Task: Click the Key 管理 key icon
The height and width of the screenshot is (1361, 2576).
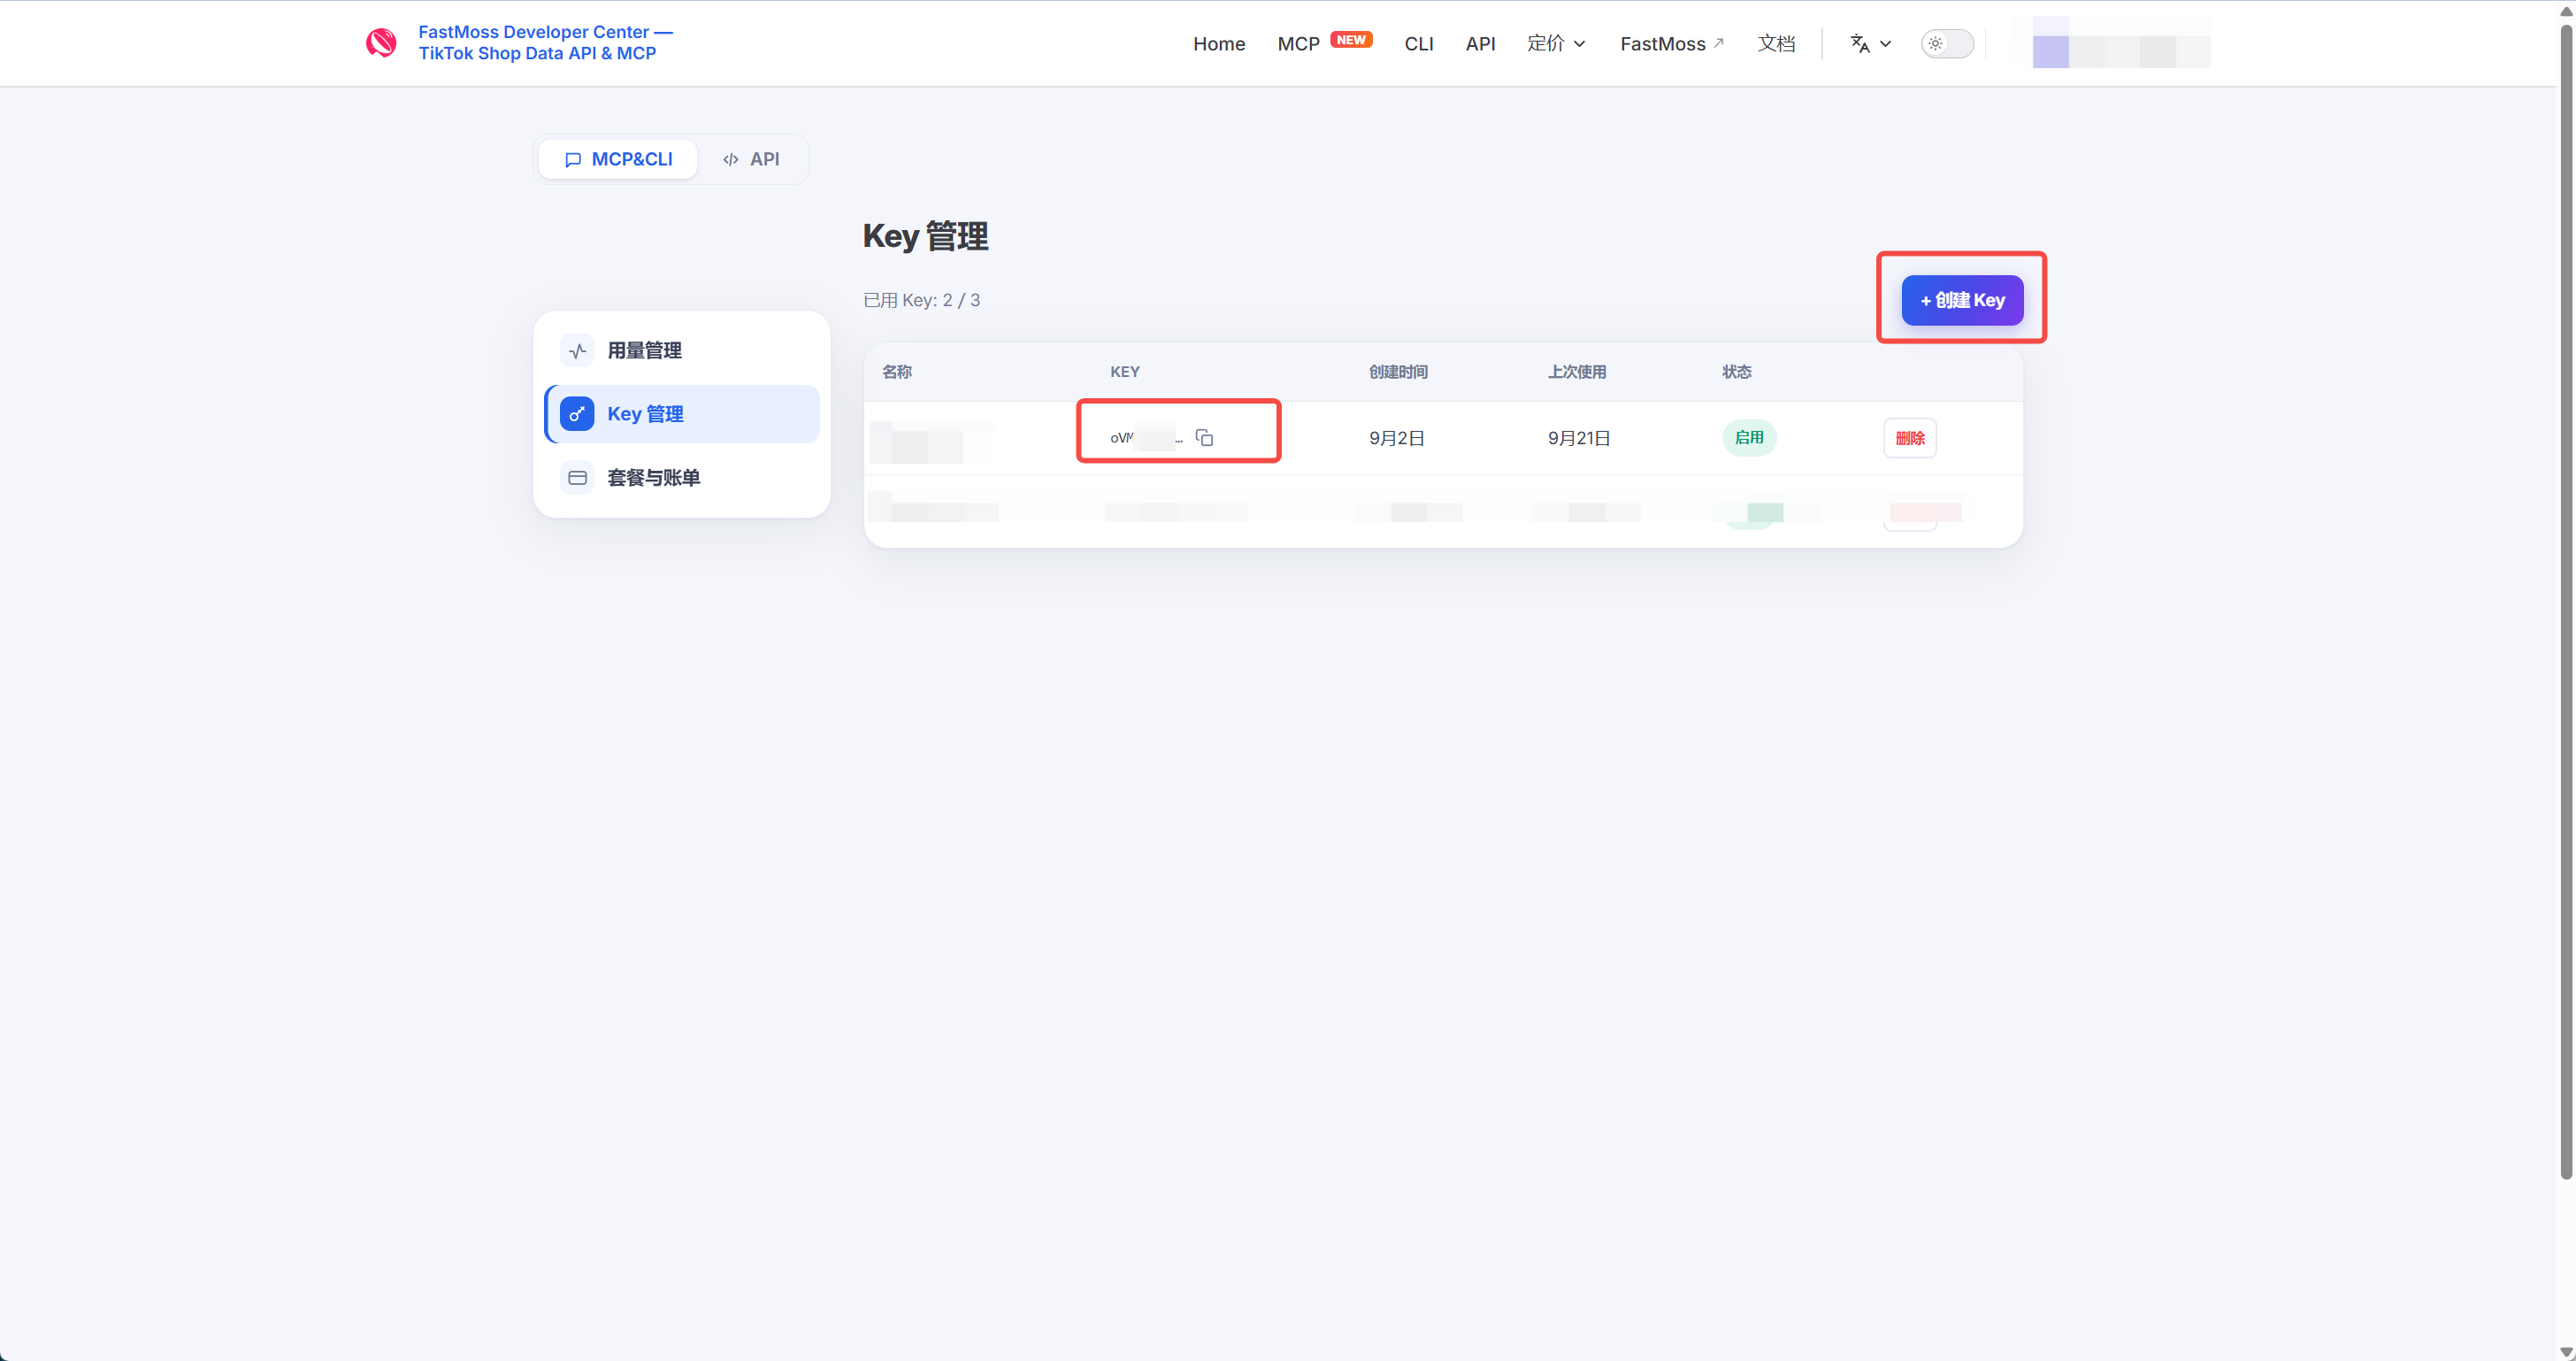Action: click(577, 414)
